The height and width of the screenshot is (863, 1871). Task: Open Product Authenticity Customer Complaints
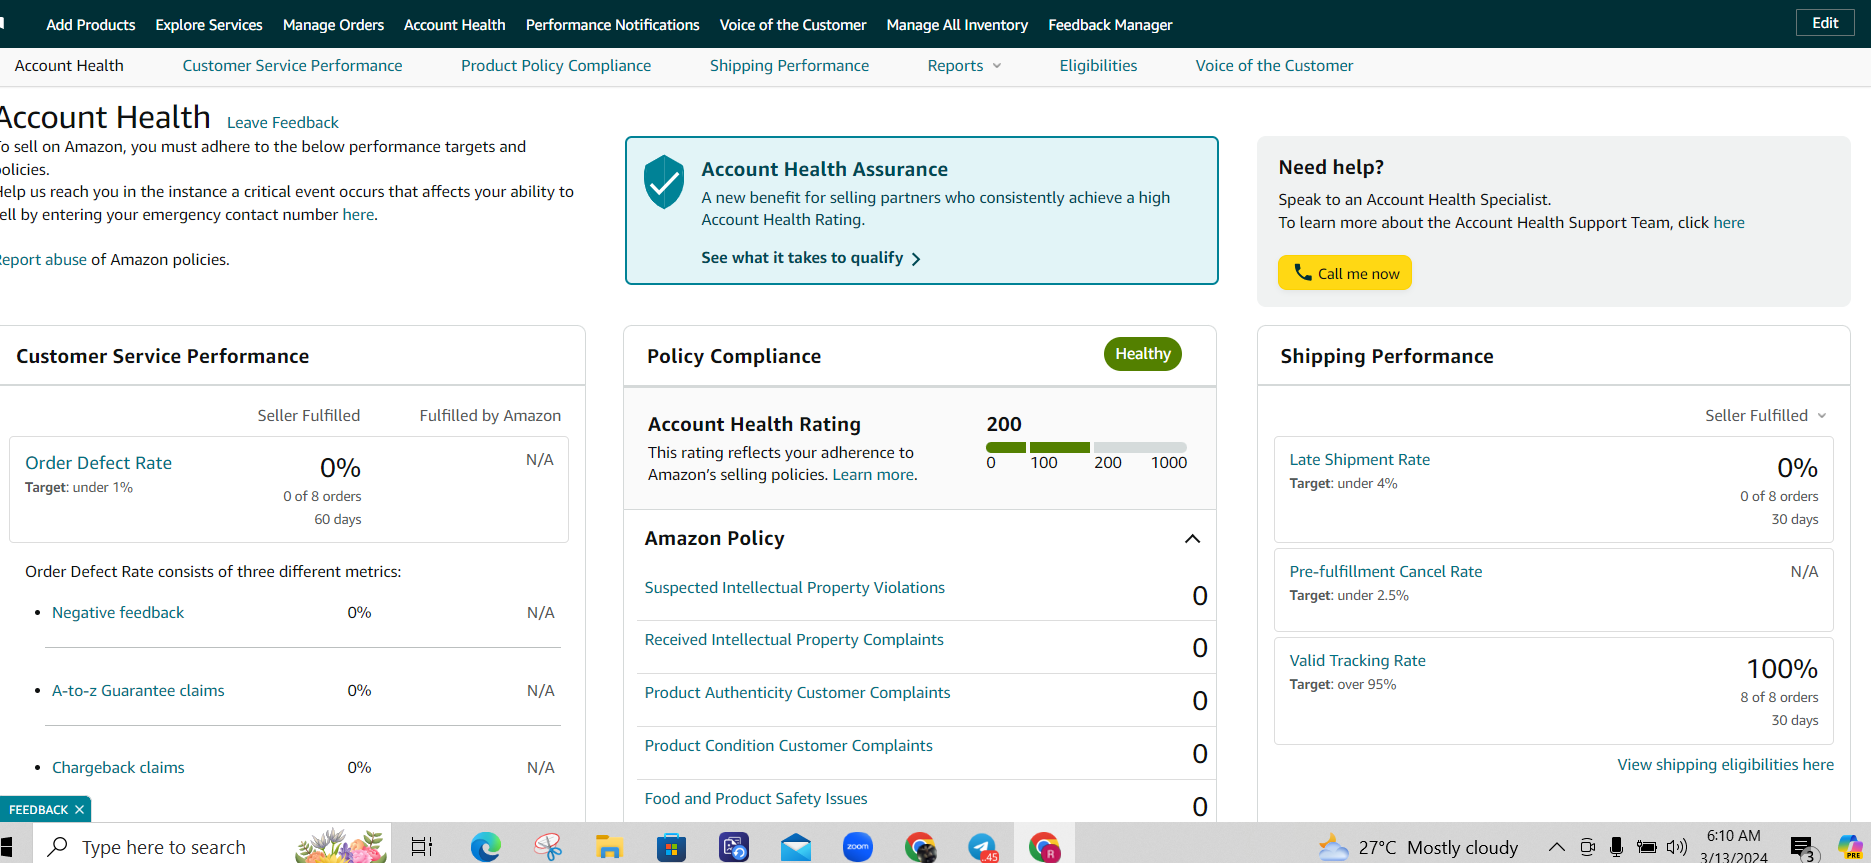tap(797, 693)
